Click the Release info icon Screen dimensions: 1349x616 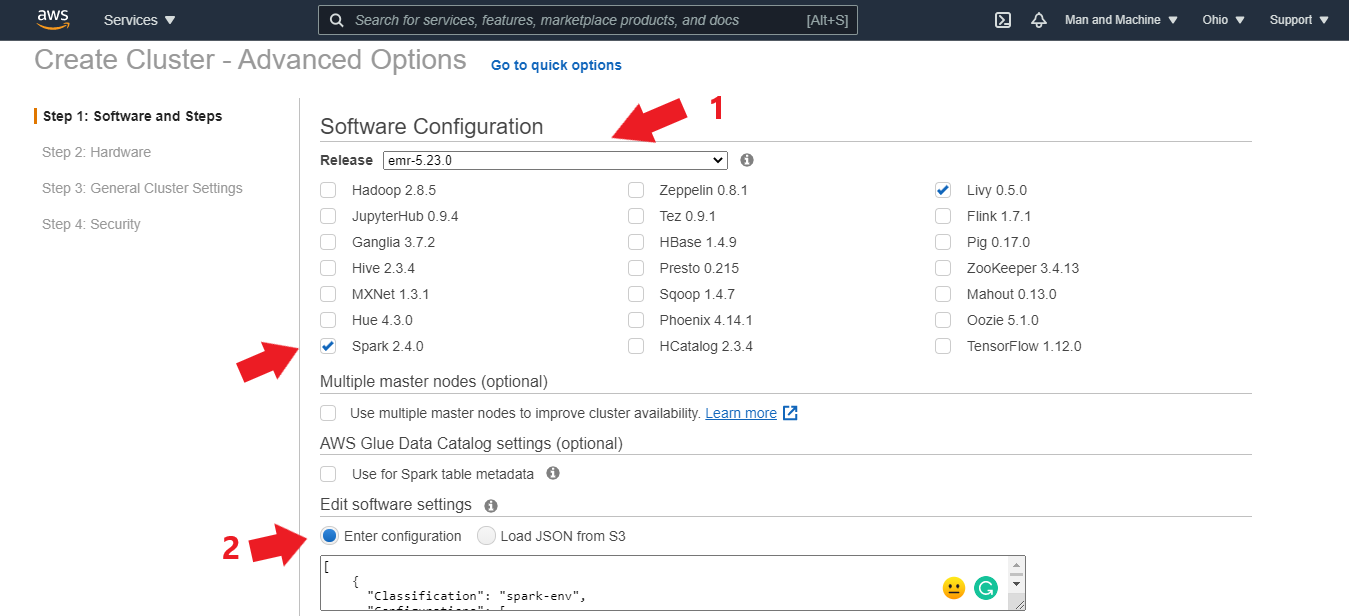pos(747,160)
